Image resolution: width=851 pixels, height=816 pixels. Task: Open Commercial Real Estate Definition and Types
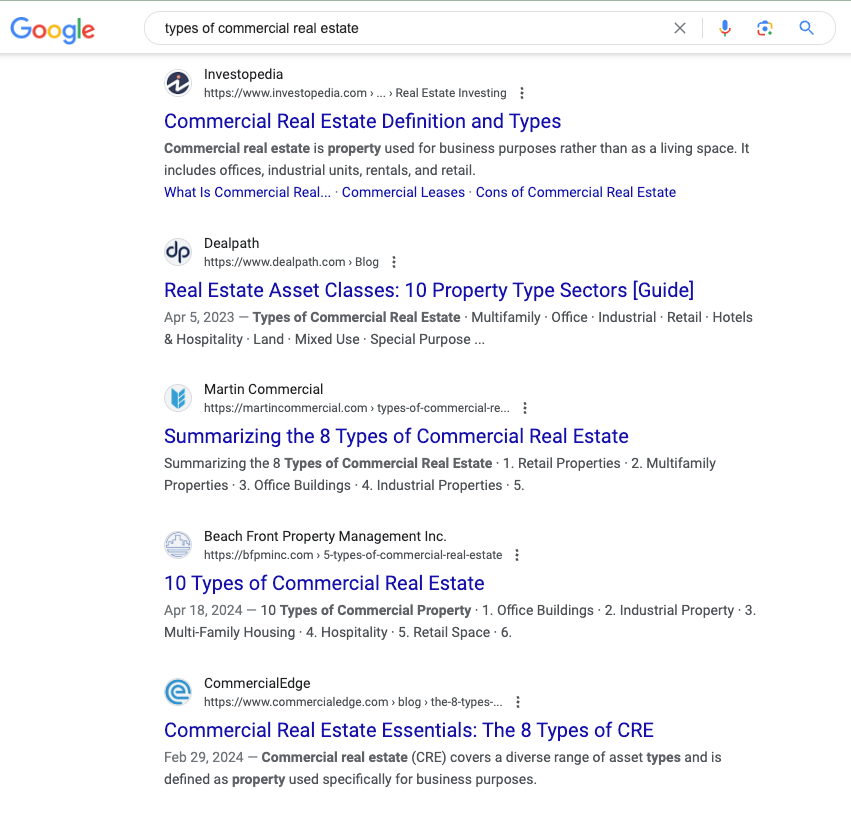point(363,122)
